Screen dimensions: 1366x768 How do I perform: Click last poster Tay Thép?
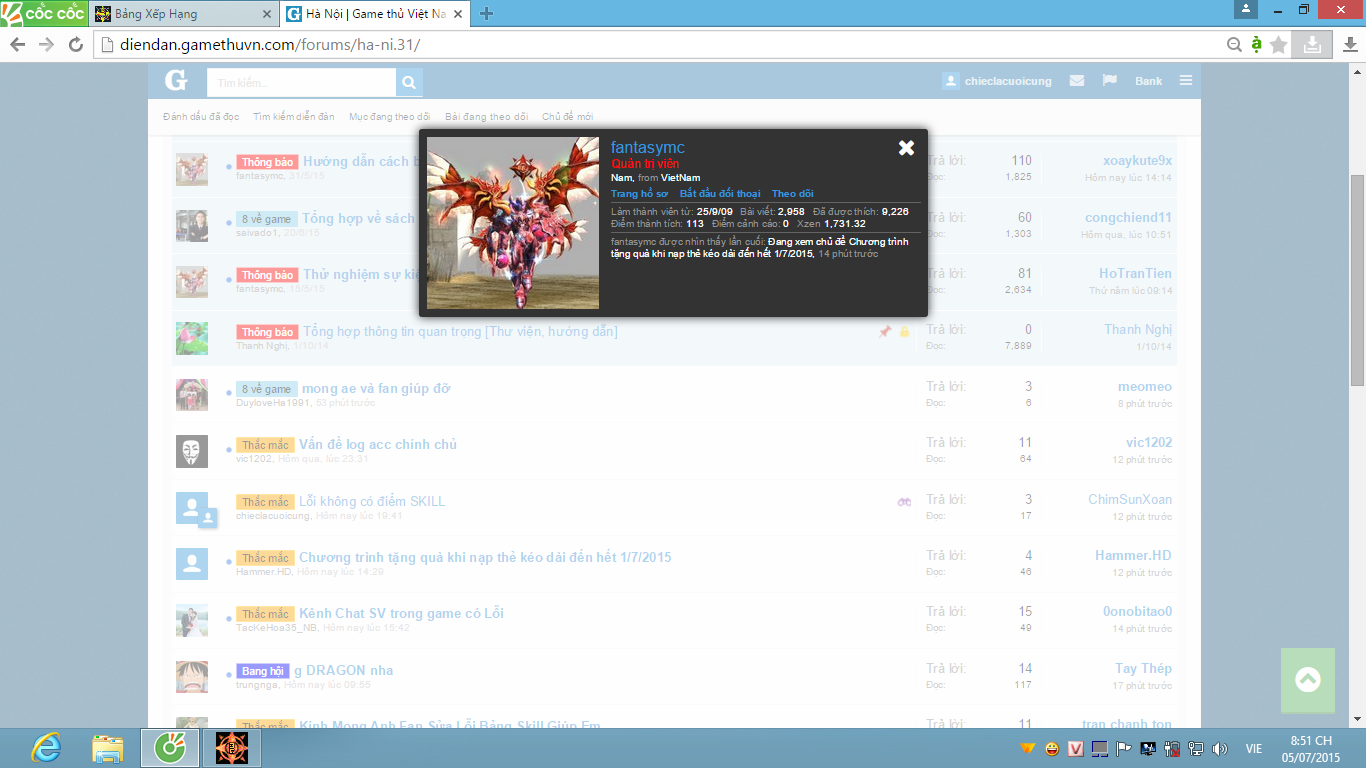click(x=1144, y=668)
